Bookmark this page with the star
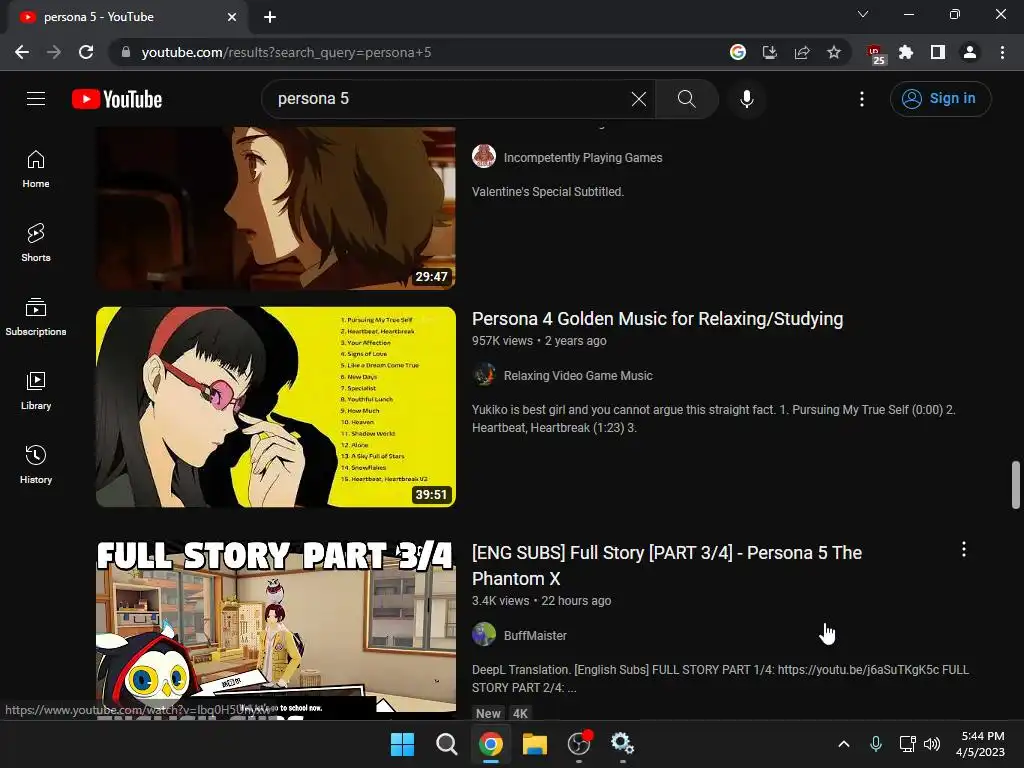1024x768 pixels. (834, 52)
